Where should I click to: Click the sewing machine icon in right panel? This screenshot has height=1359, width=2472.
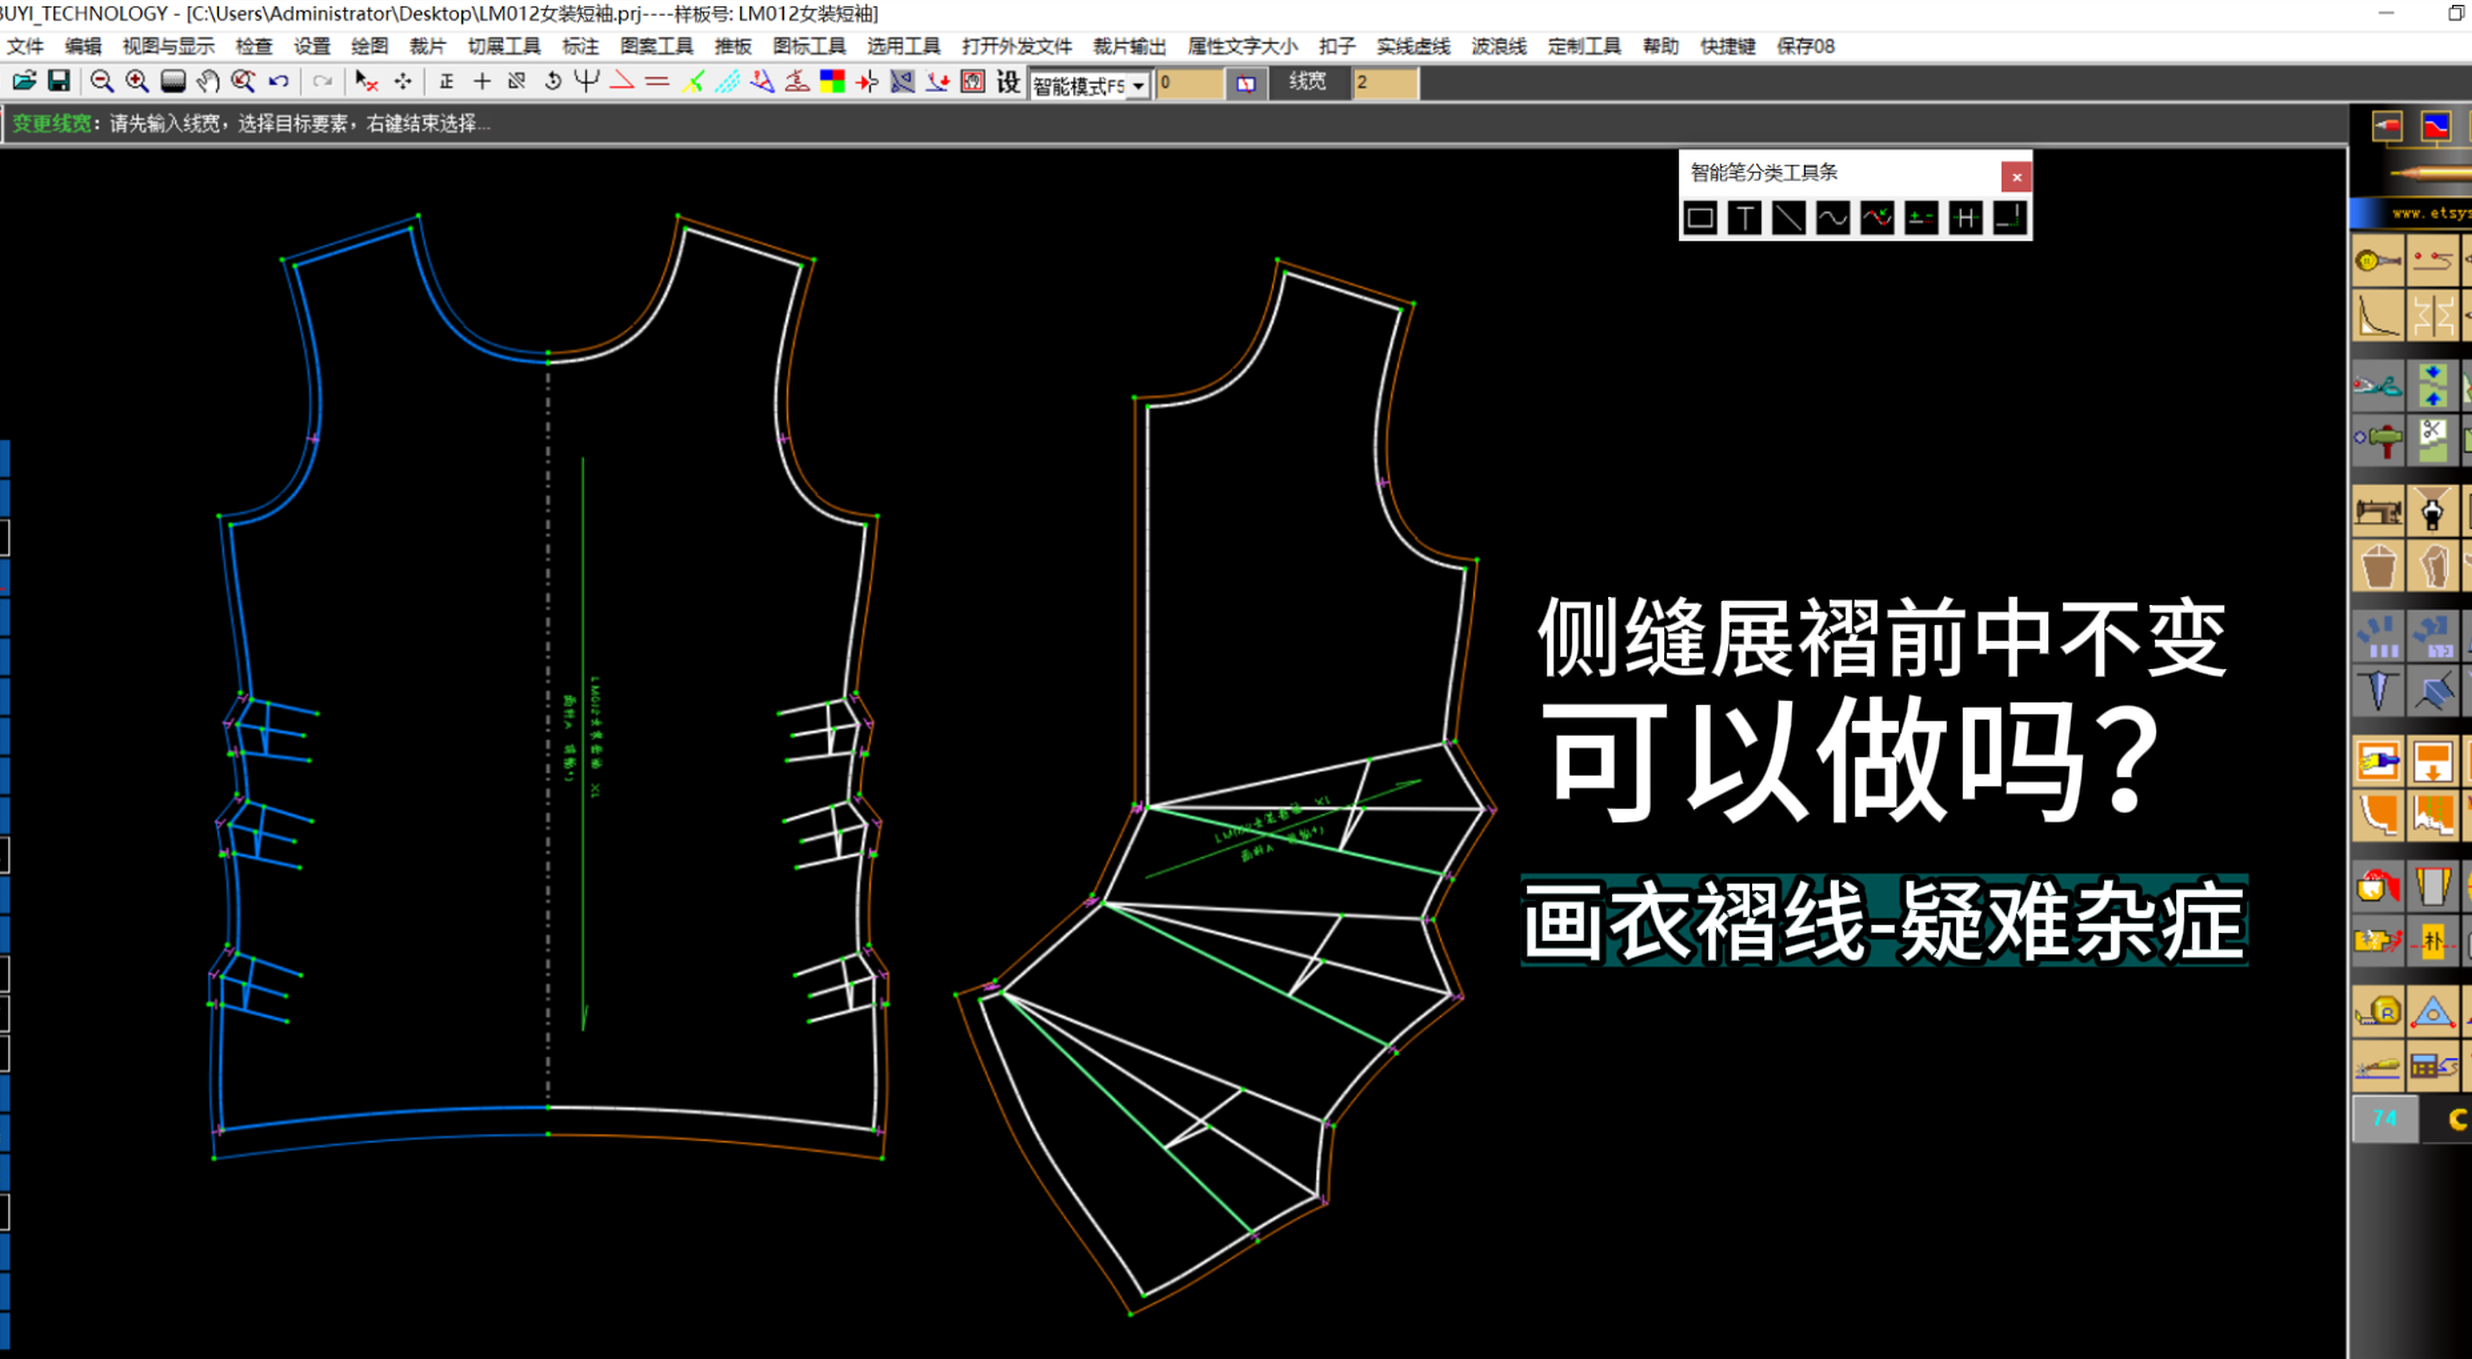coord(2377,512)
